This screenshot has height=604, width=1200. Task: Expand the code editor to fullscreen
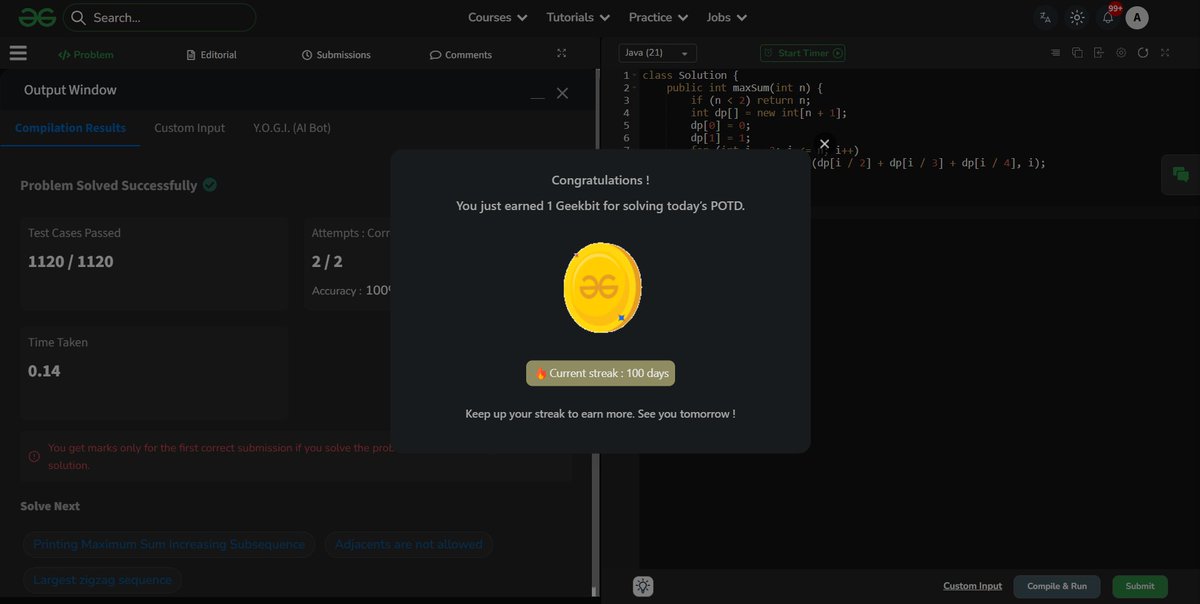(1164, 53)
